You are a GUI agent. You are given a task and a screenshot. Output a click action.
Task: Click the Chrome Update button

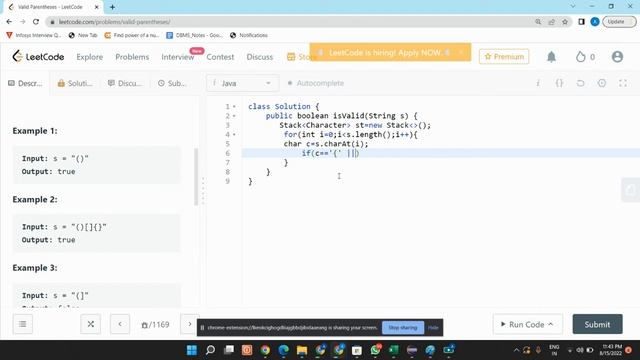(619, 22)
